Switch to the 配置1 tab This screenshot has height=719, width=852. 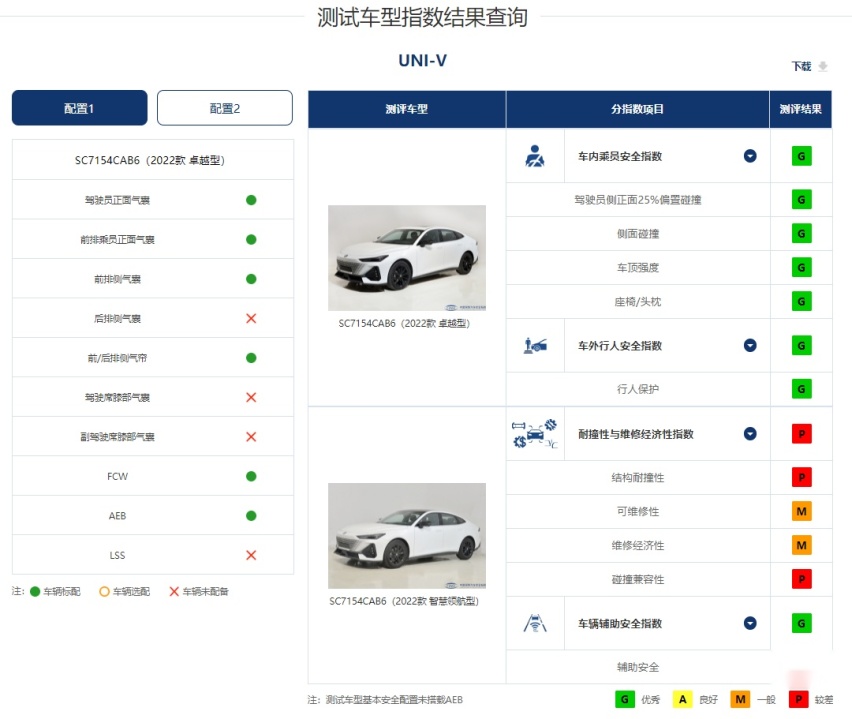(79, 108)
